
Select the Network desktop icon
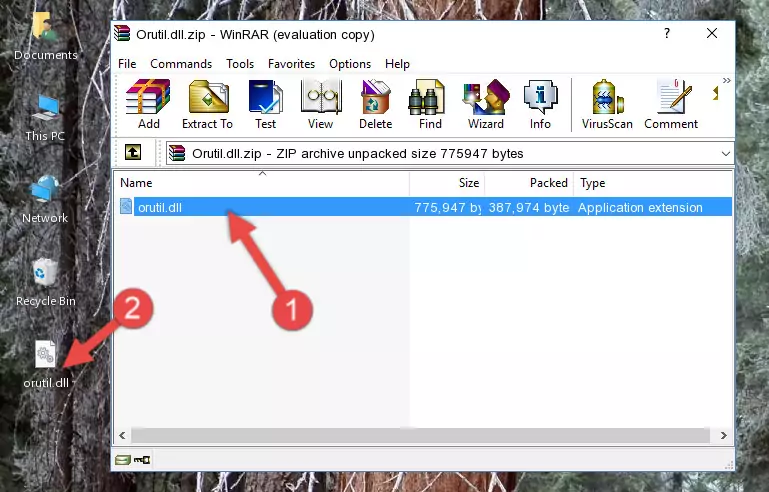45,199
